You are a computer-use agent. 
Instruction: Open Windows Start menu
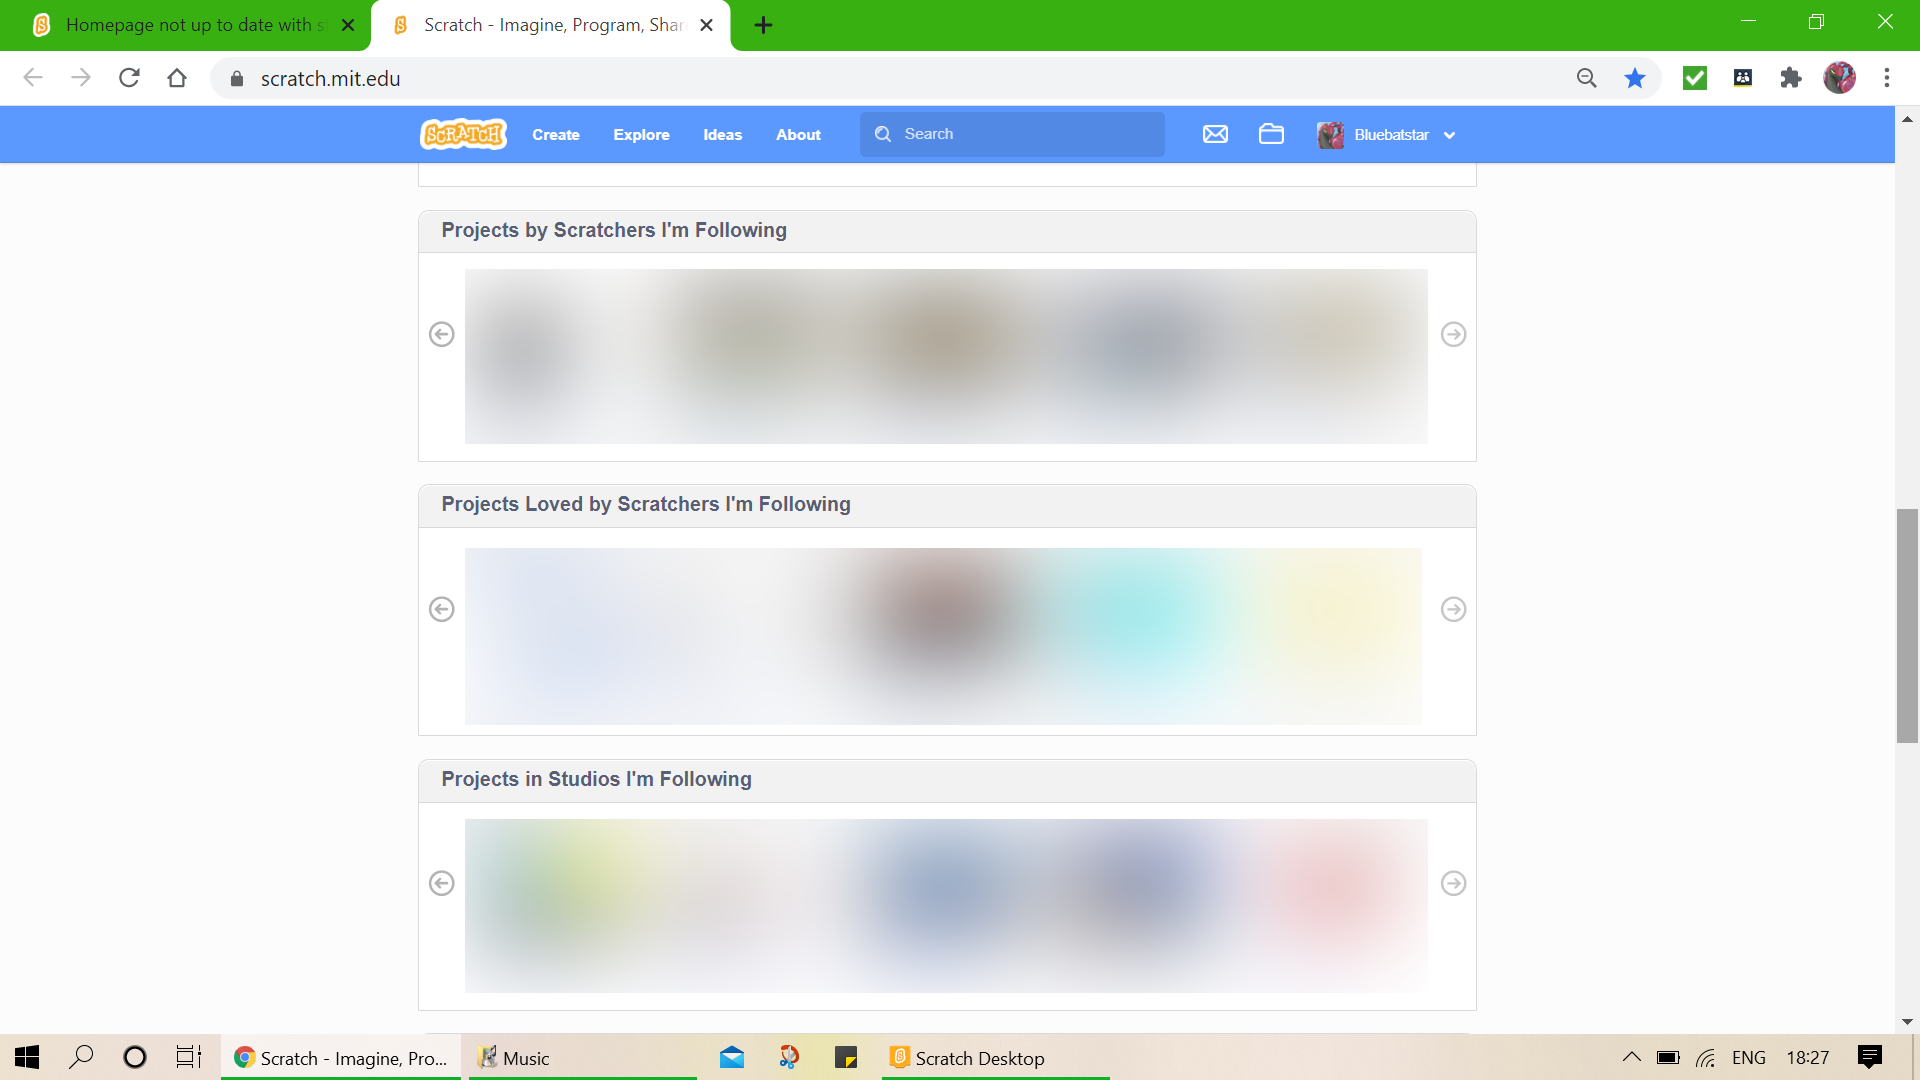coord(27,1057)
